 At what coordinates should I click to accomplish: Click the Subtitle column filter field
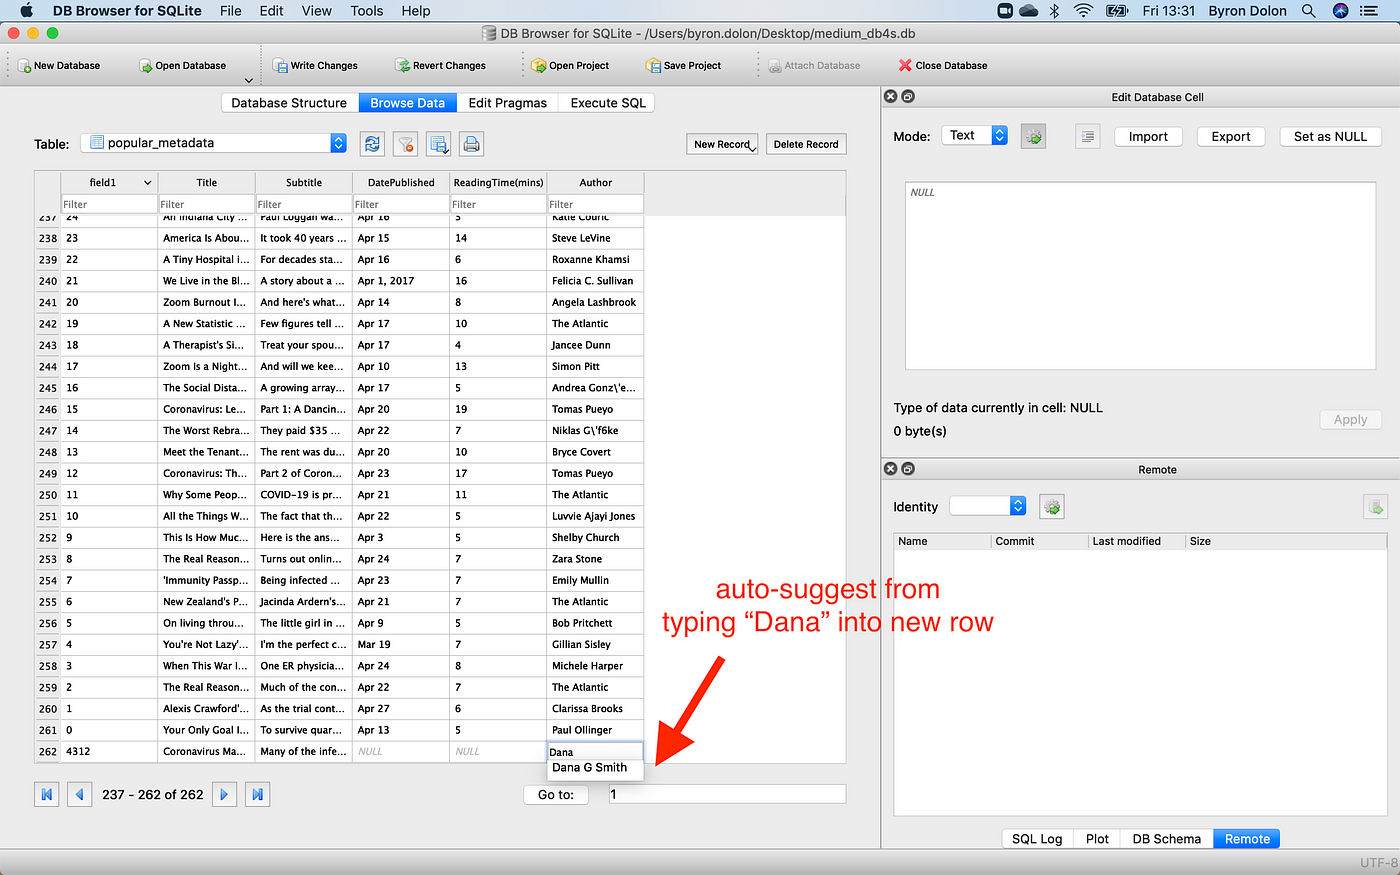[303, 204]
